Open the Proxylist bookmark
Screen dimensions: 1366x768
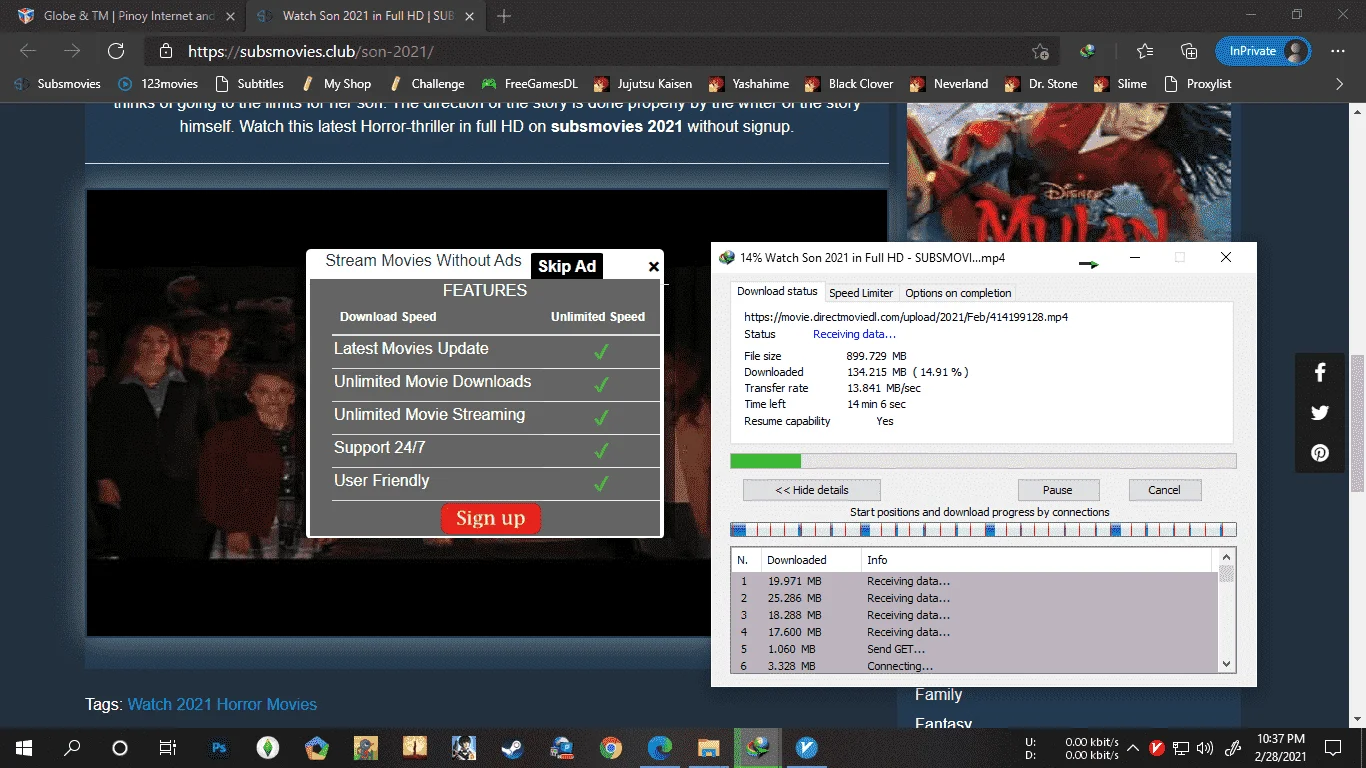(1198, 84)
